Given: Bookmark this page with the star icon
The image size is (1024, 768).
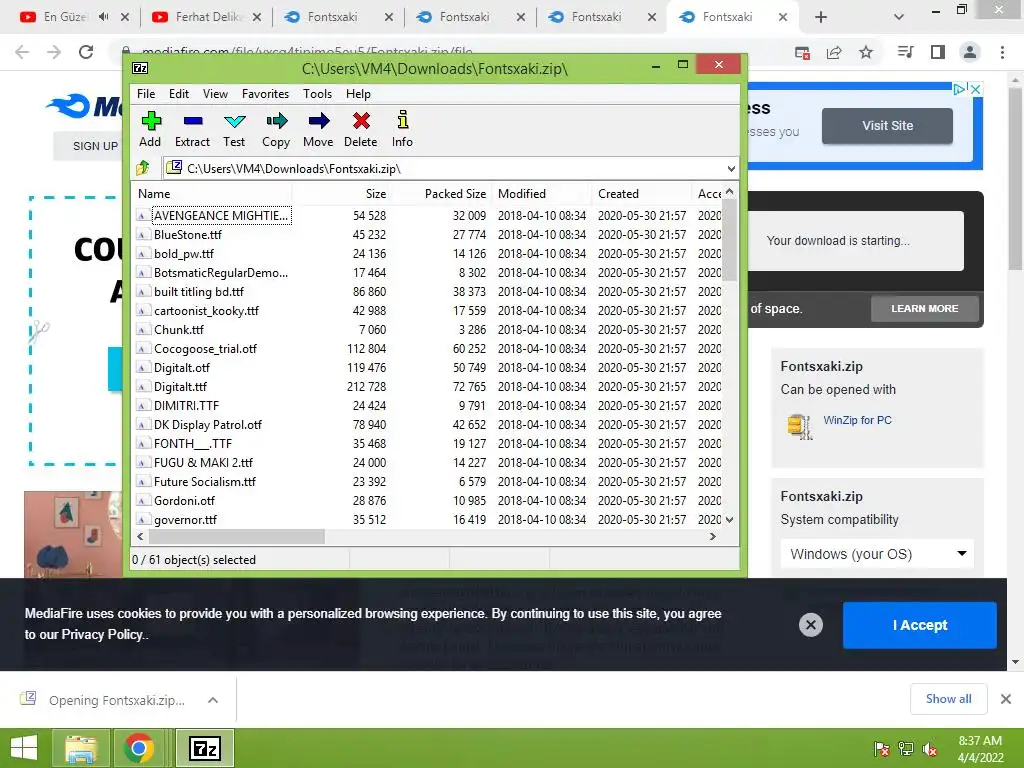Looking at the screenshot, I should tap(866, 52).
